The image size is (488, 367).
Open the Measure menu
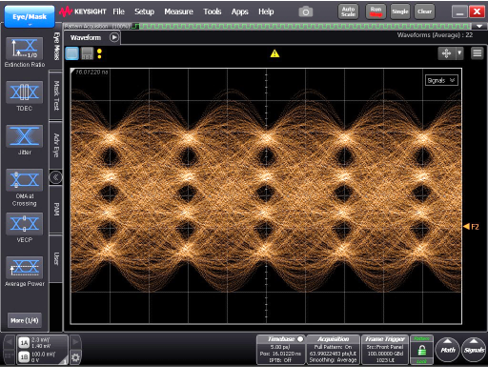pyautogui.click(x=179, y=12)
